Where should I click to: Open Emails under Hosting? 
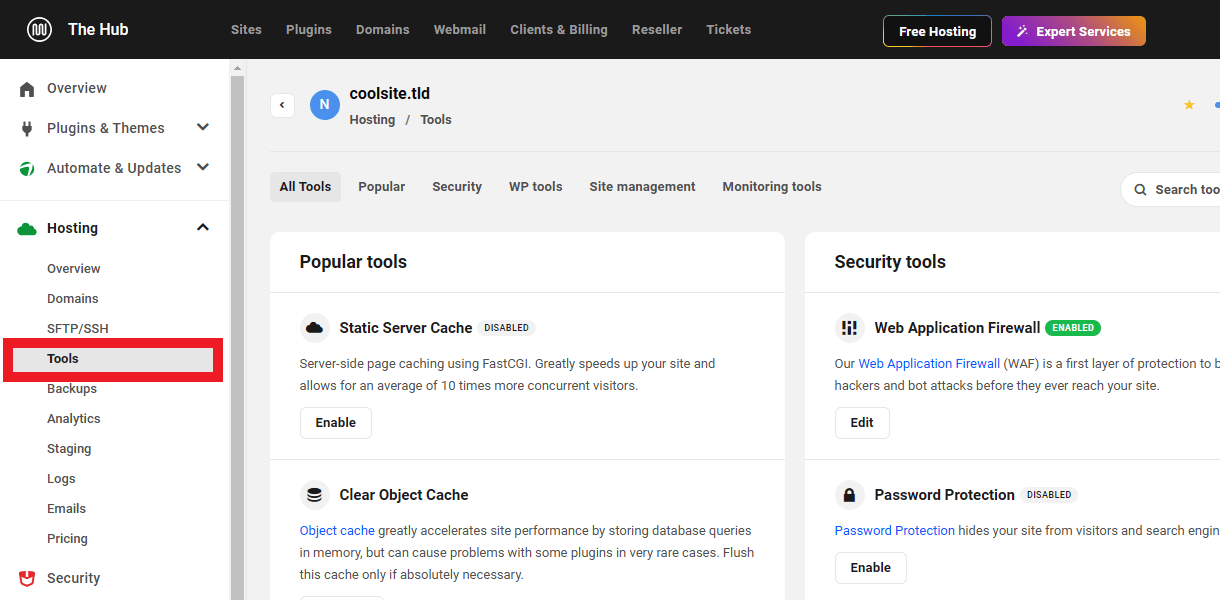pyautogui.click(x=67, y=509)
